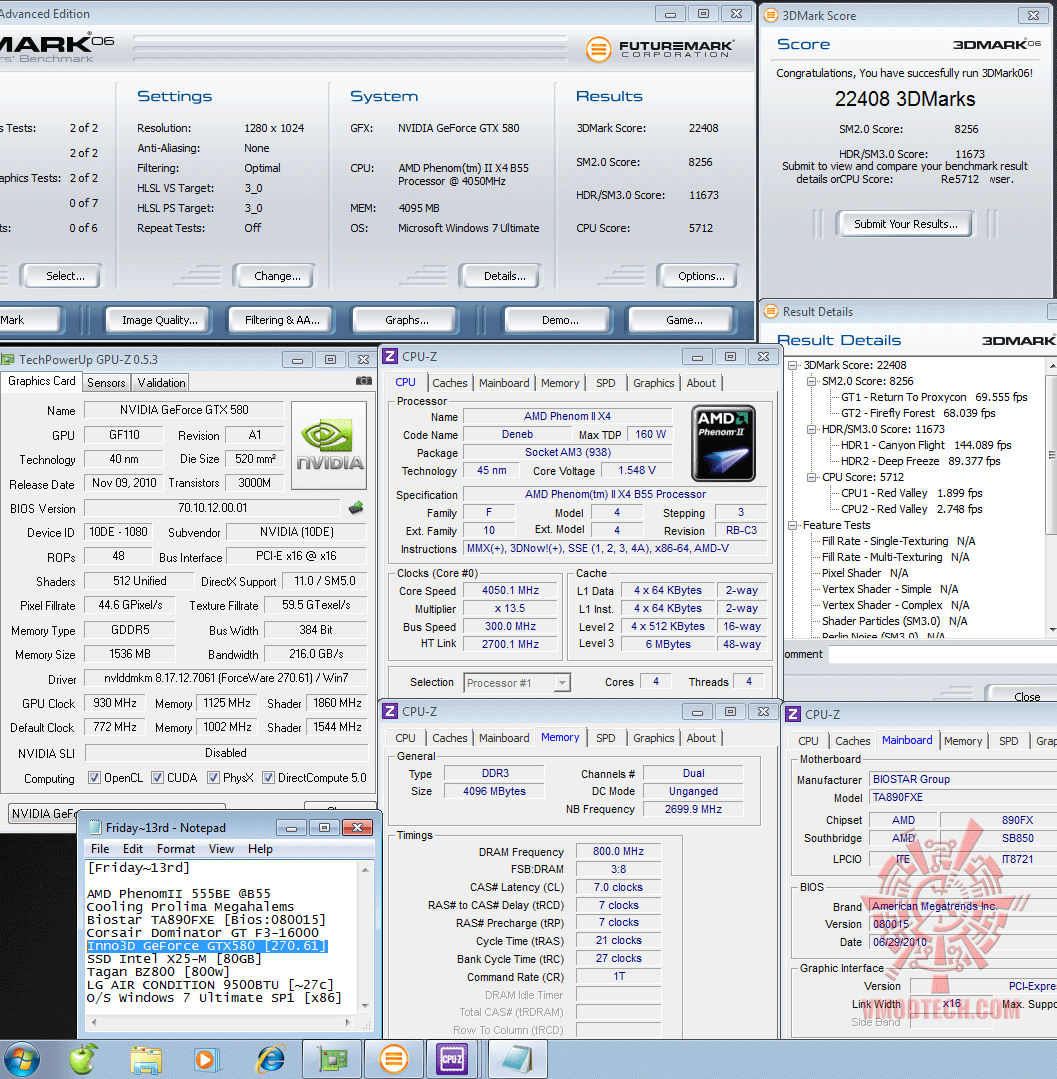1057x1079 pixels.
Task: Click the BIOS save chip icon
Action: coord(355,508)
